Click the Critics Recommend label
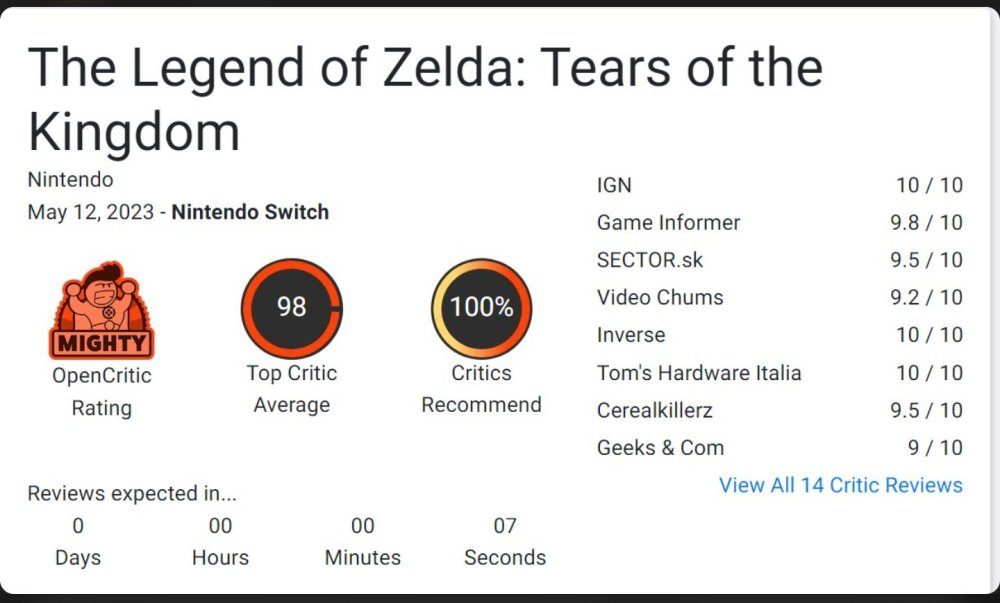Screen dimensions: 1000x603 pyautogui.click(x=482, y=389)
